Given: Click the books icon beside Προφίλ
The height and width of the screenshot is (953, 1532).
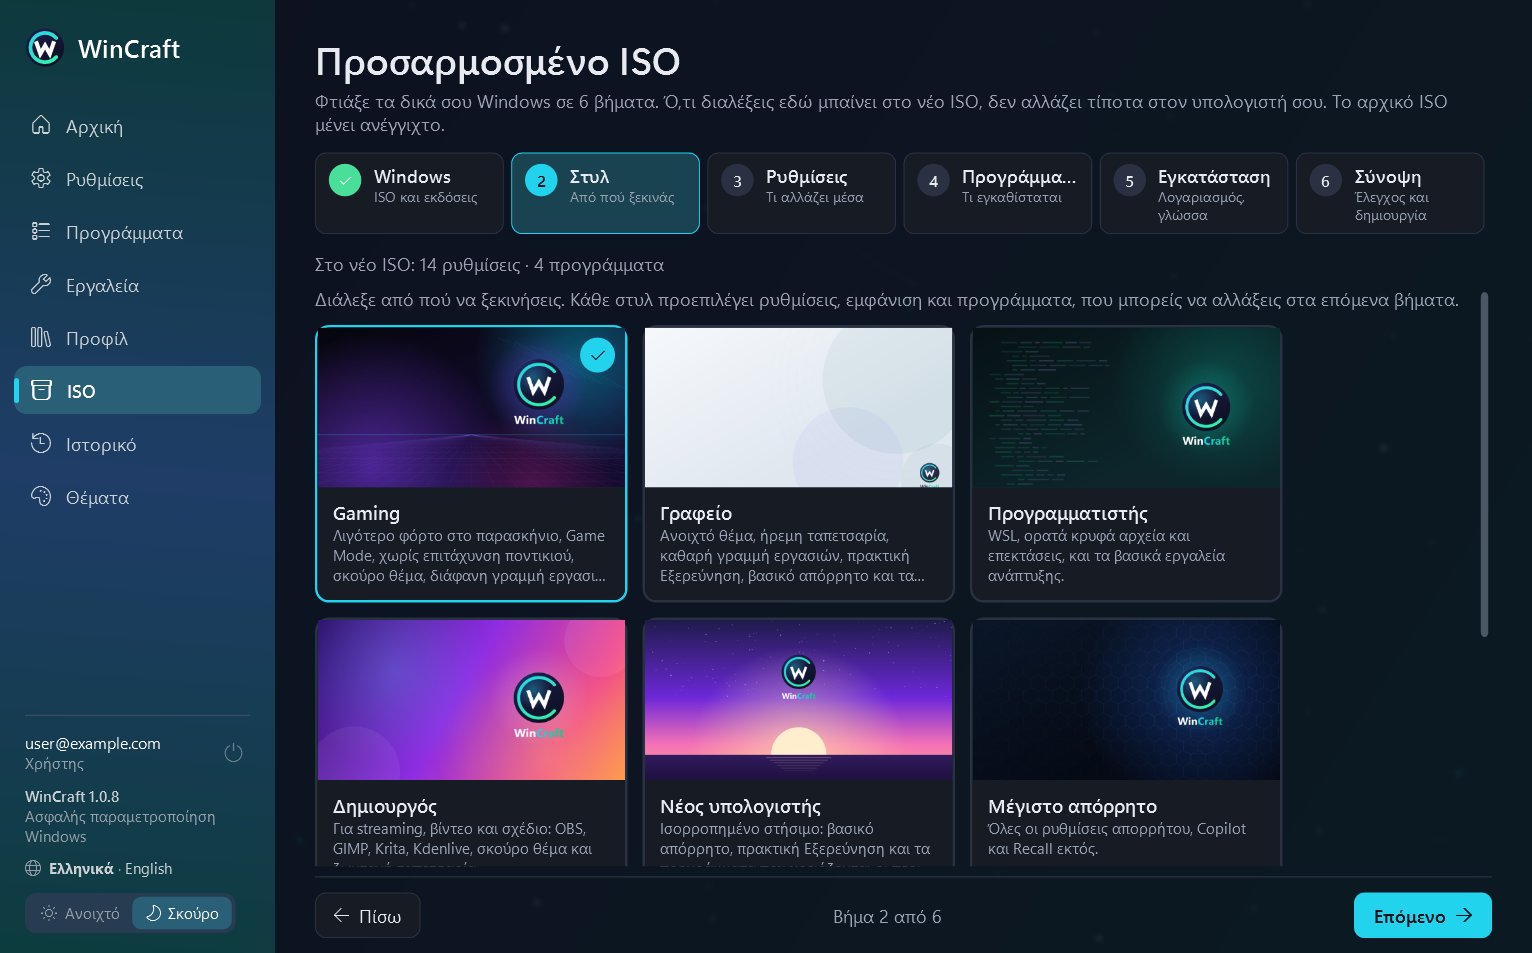Looking at the screenshot, I should tap(41, 337).
